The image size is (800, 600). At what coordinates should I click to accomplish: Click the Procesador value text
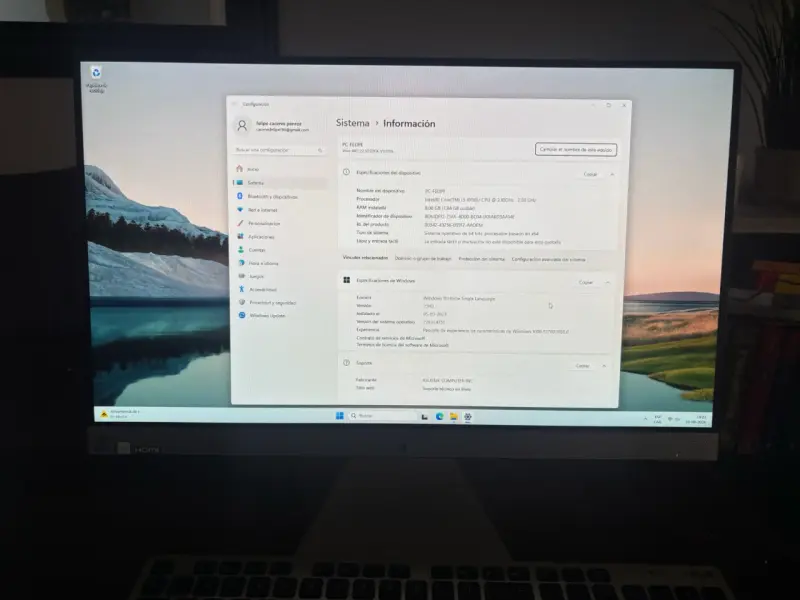(x=480, y=200)
